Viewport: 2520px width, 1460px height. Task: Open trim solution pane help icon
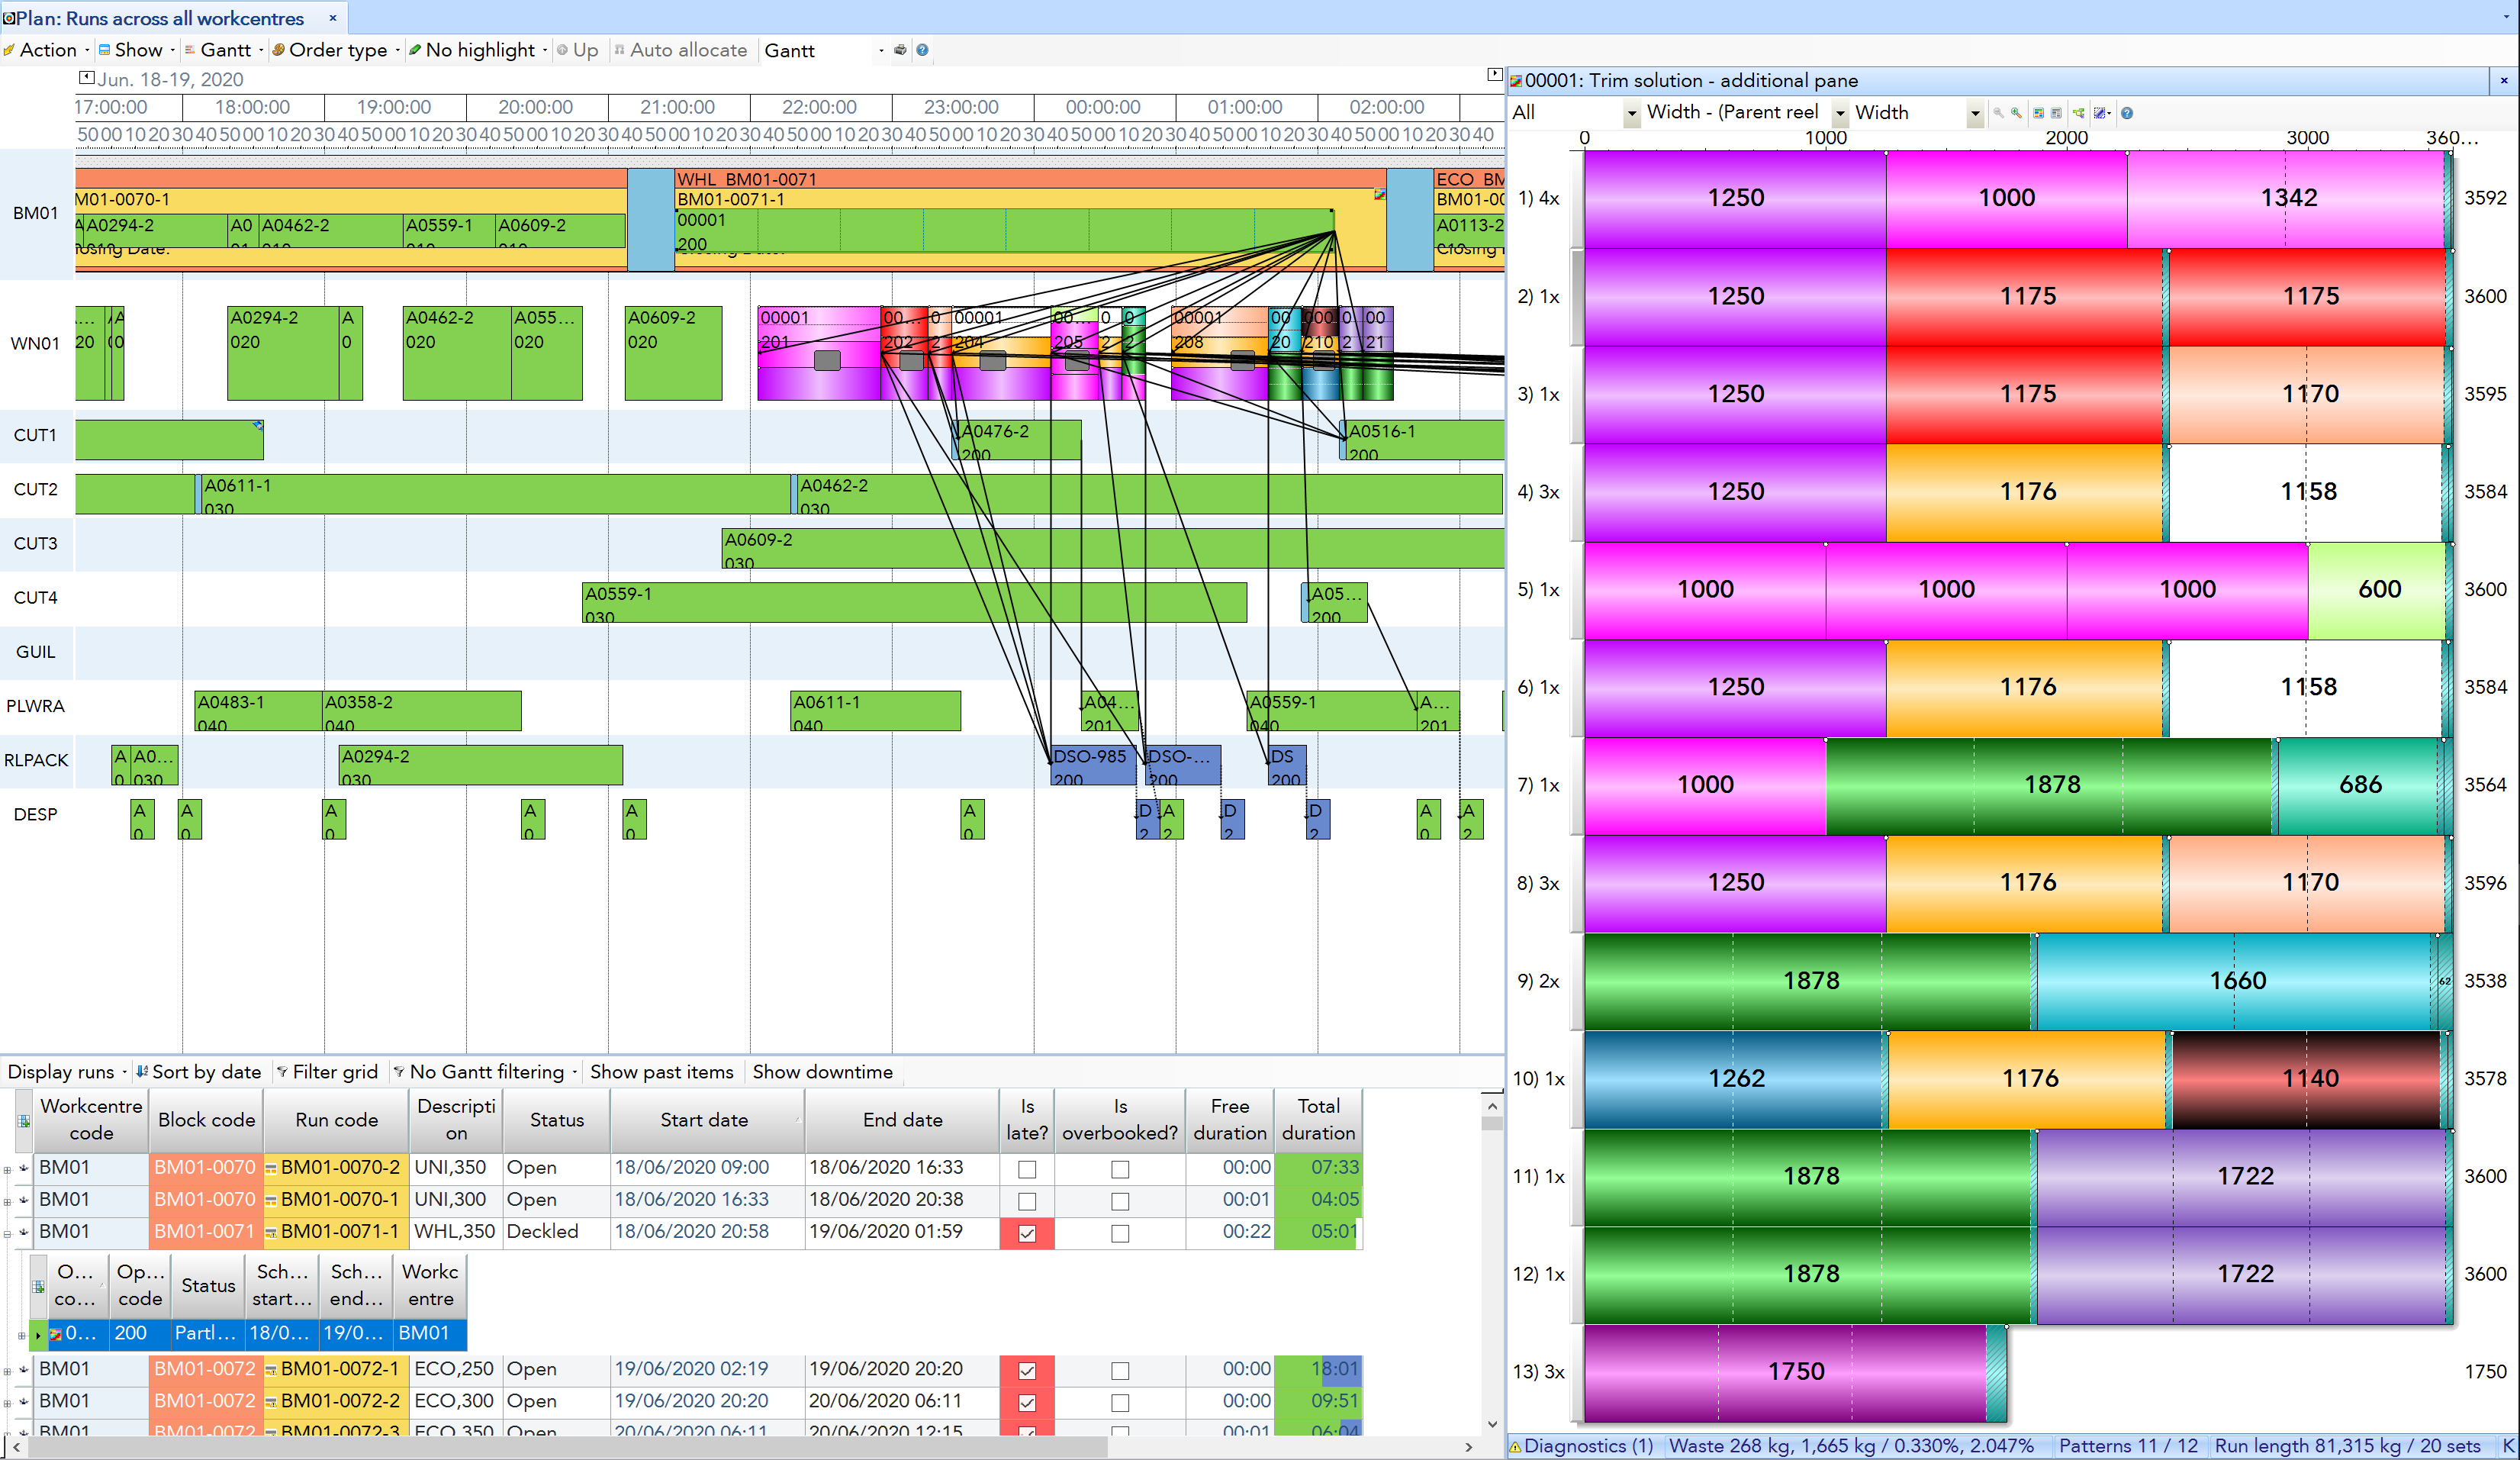[2127, 113]
